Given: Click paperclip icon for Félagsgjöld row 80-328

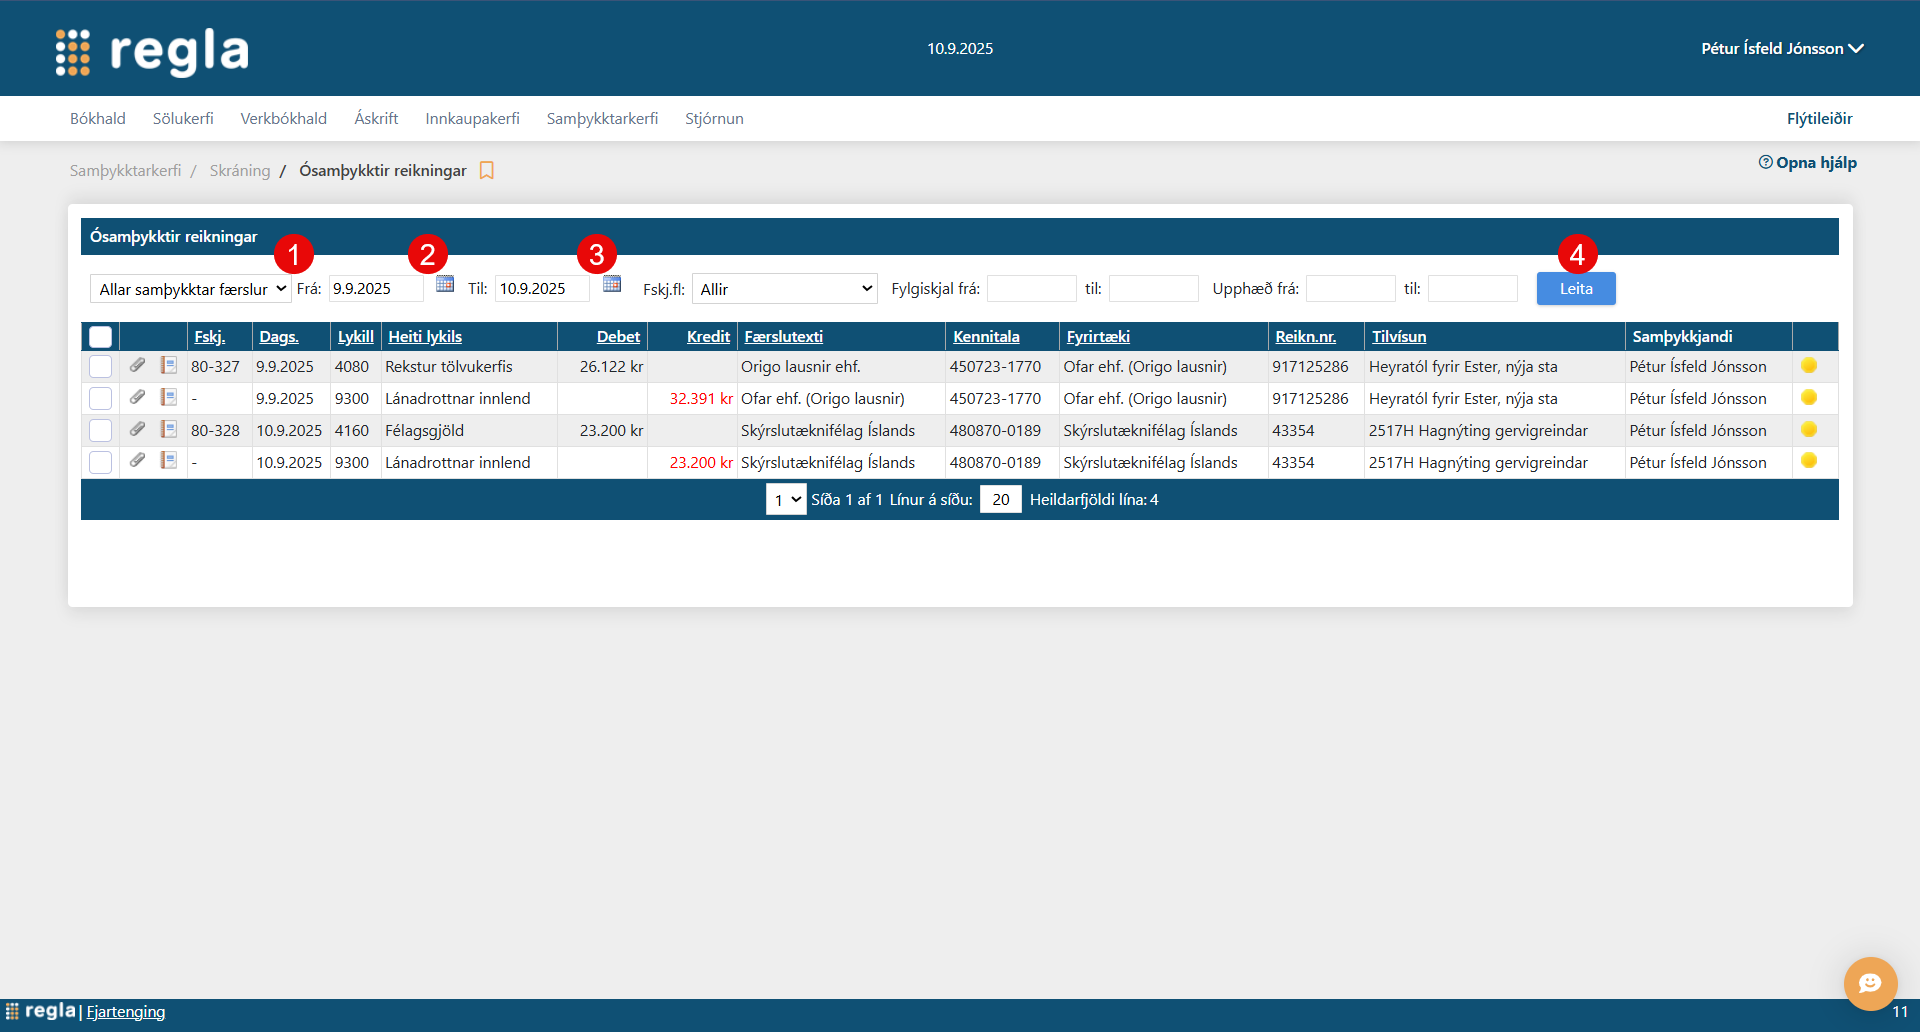Looking at the screenshot, I should click(x=138, y=430).
